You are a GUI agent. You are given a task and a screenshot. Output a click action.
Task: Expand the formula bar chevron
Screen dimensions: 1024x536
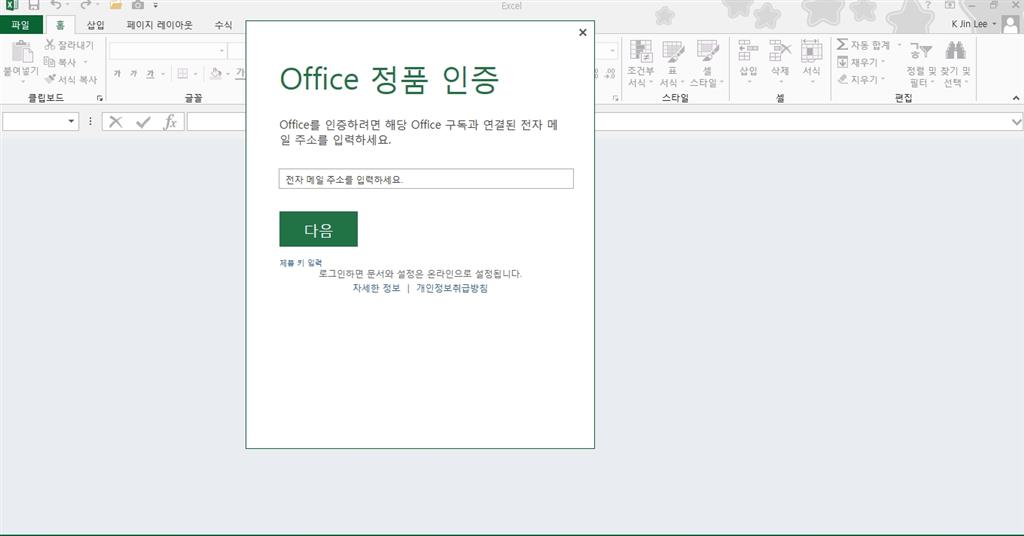tap(1016, 121)
